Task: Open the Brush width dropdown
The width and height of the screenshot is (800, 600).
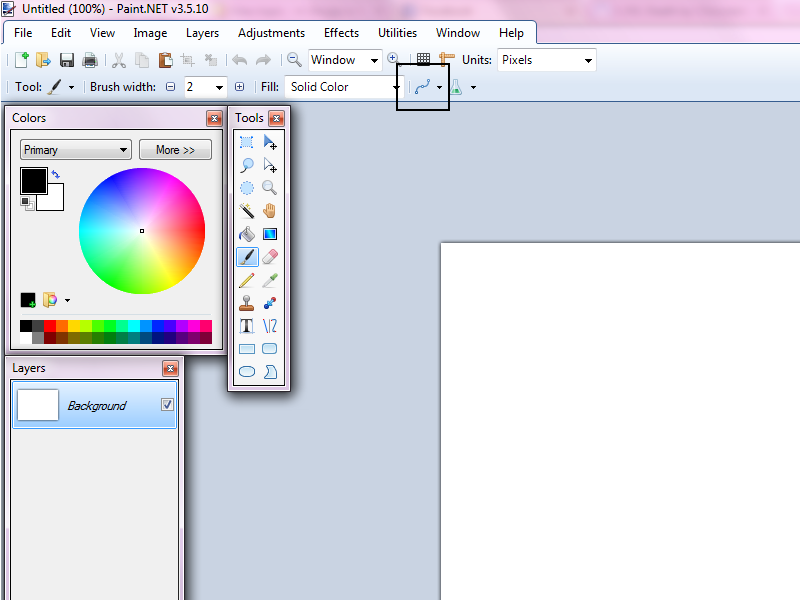Action: (219, 87)
